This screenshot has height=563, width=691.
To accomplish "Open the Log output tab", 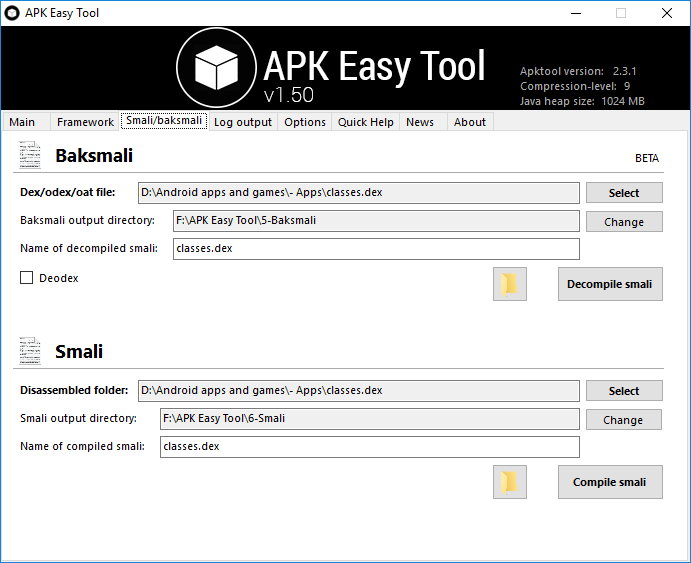I will 243,122.
